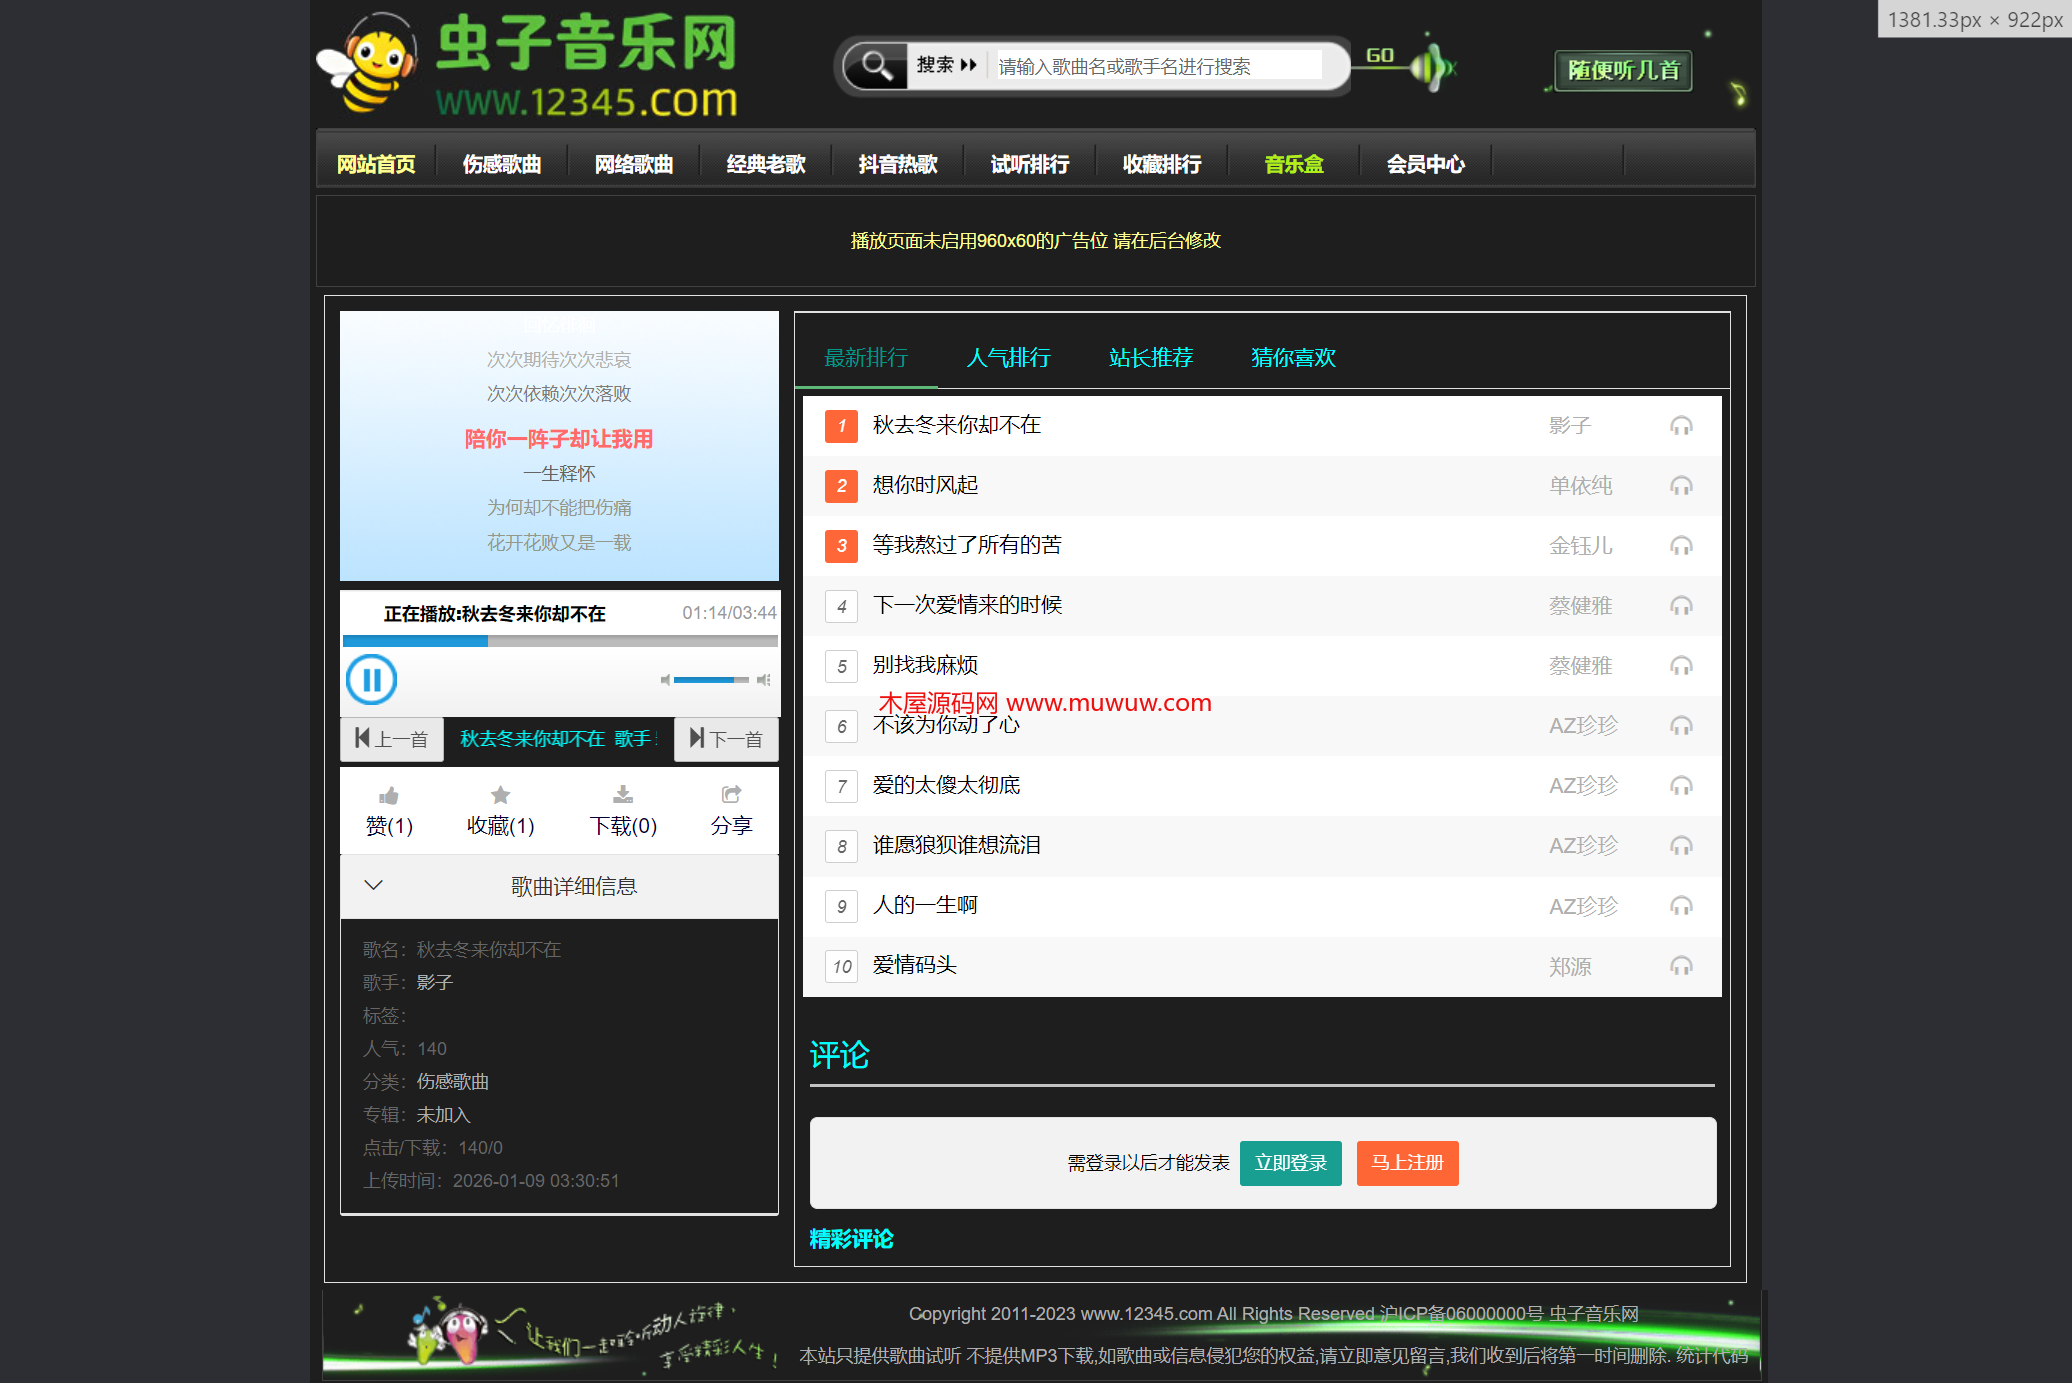The image size is (2072, 1383).
Task: Click the song search input field
Action: click(x=1158, y=66)
